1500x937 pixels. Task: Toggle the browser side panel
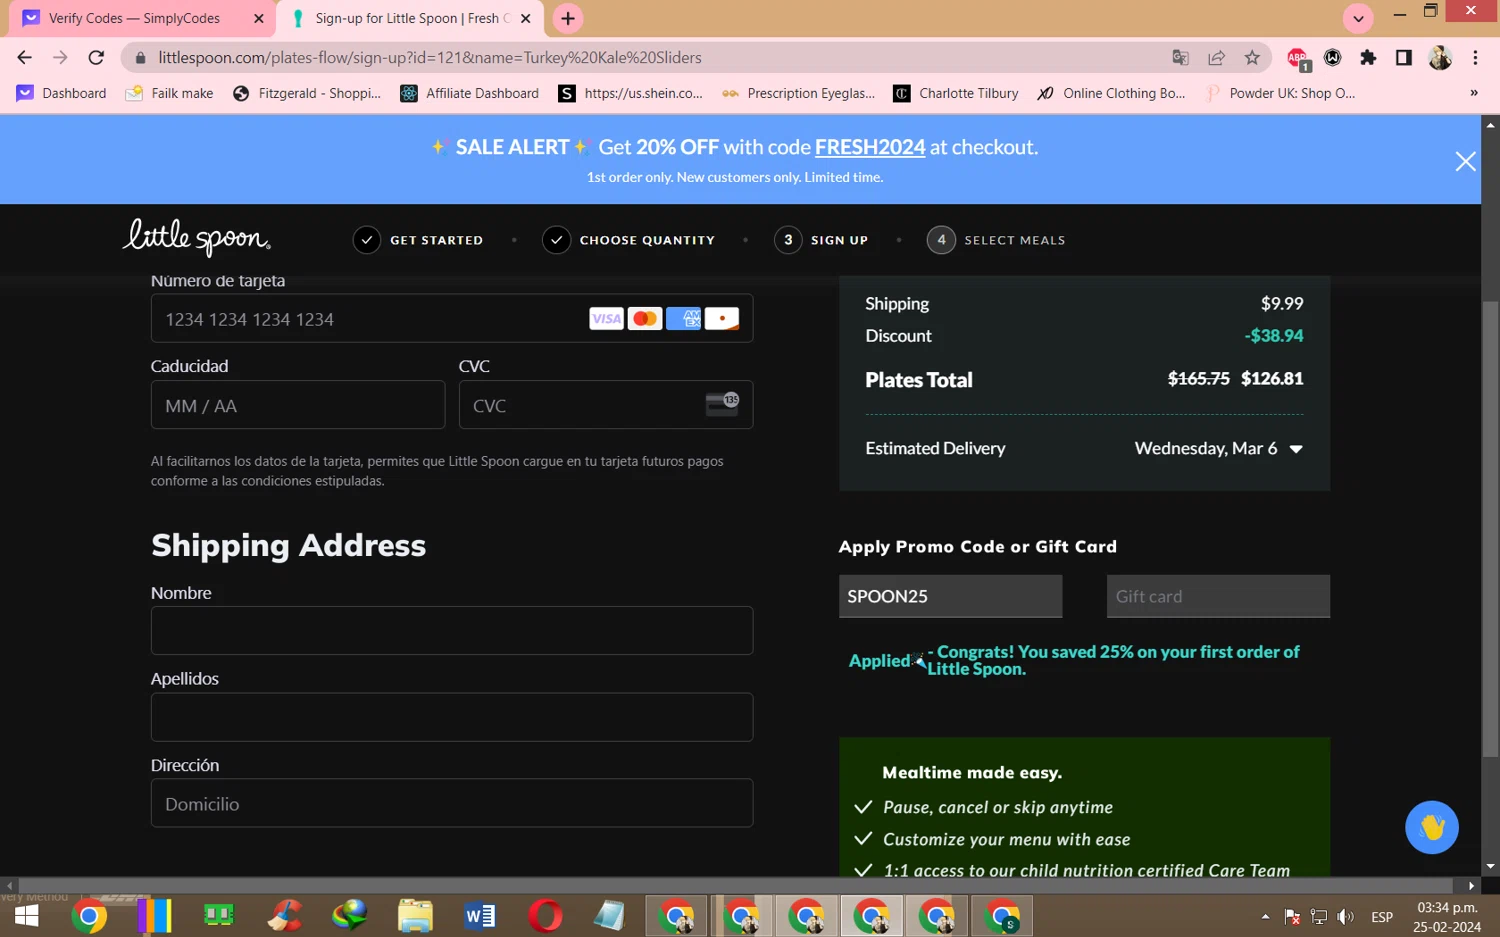coord(1404,58)
